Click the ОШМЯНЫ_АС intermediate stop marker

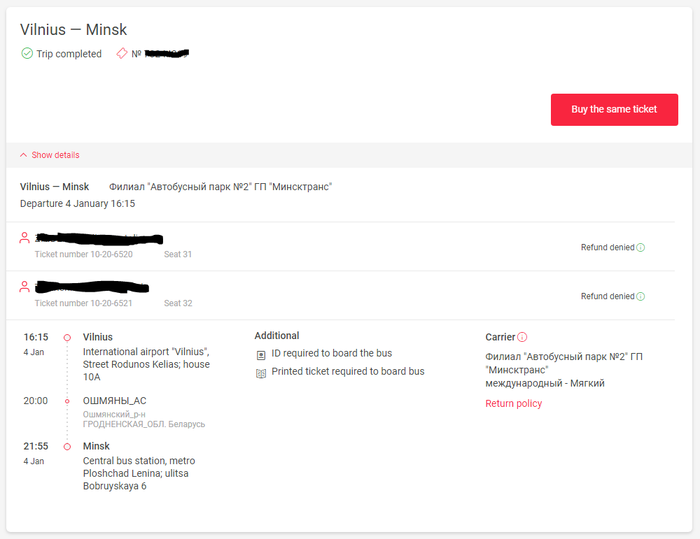point(67,401)
